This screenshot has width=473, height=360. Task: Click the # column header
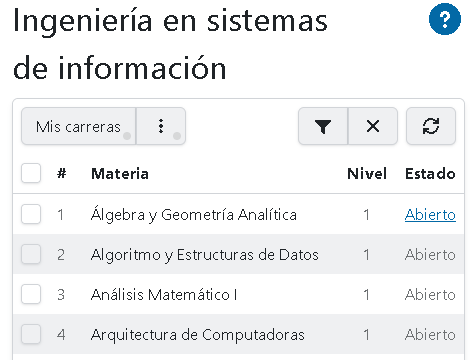[x=62, y=174]
